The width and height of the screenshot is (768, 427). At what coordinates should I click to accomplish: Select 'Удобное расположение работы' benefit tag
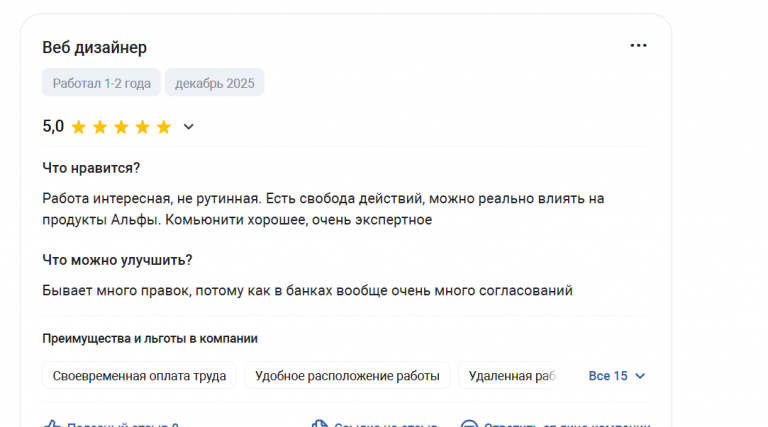point(347,376)
